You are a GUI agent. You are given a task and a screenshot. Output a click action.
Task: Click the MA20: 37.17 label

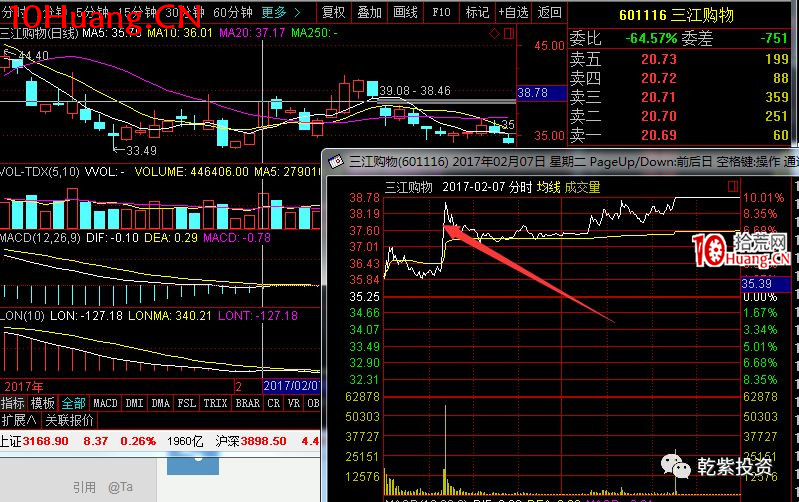tap(252, 33)
